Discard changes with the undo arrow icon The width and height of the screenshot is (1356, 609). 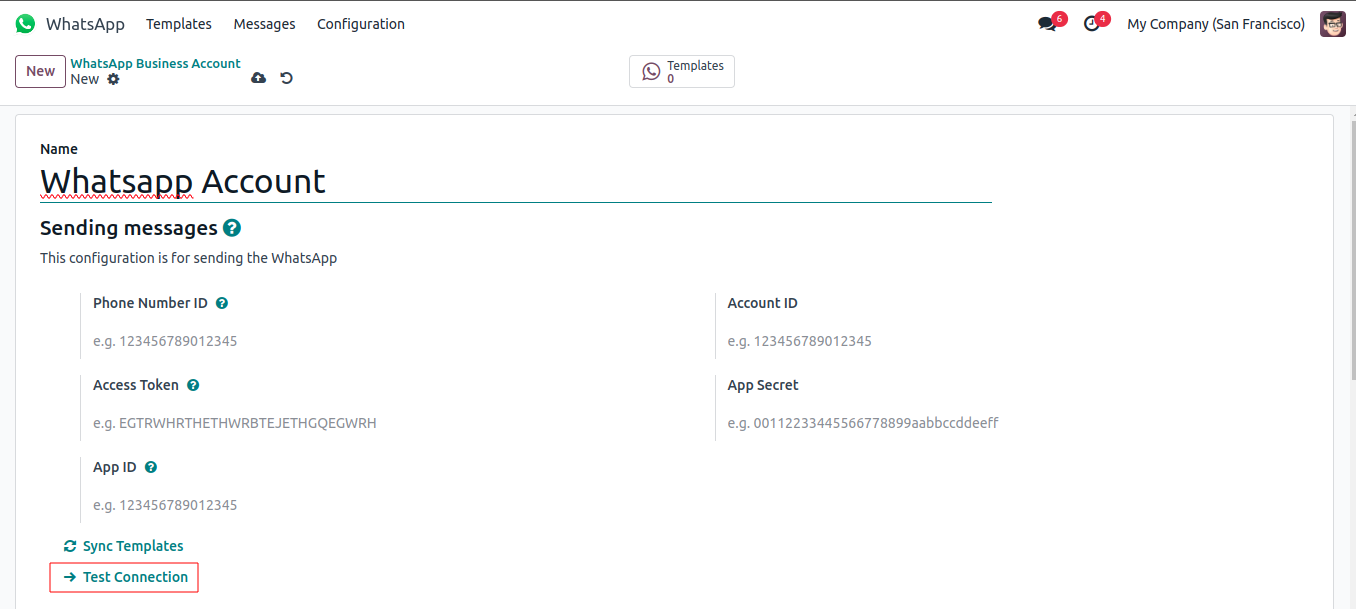(x=286, y=78)
